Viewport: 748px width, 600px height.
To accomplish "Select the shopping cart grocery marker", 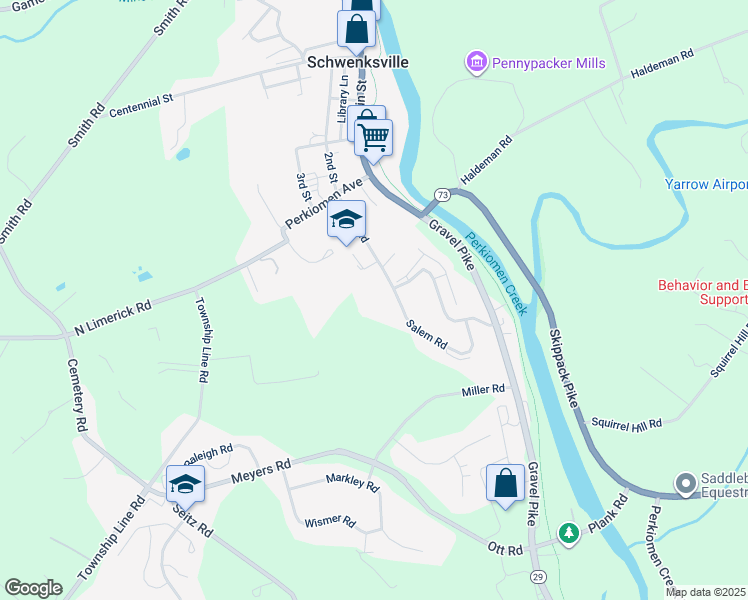I will tap(374, 141).
